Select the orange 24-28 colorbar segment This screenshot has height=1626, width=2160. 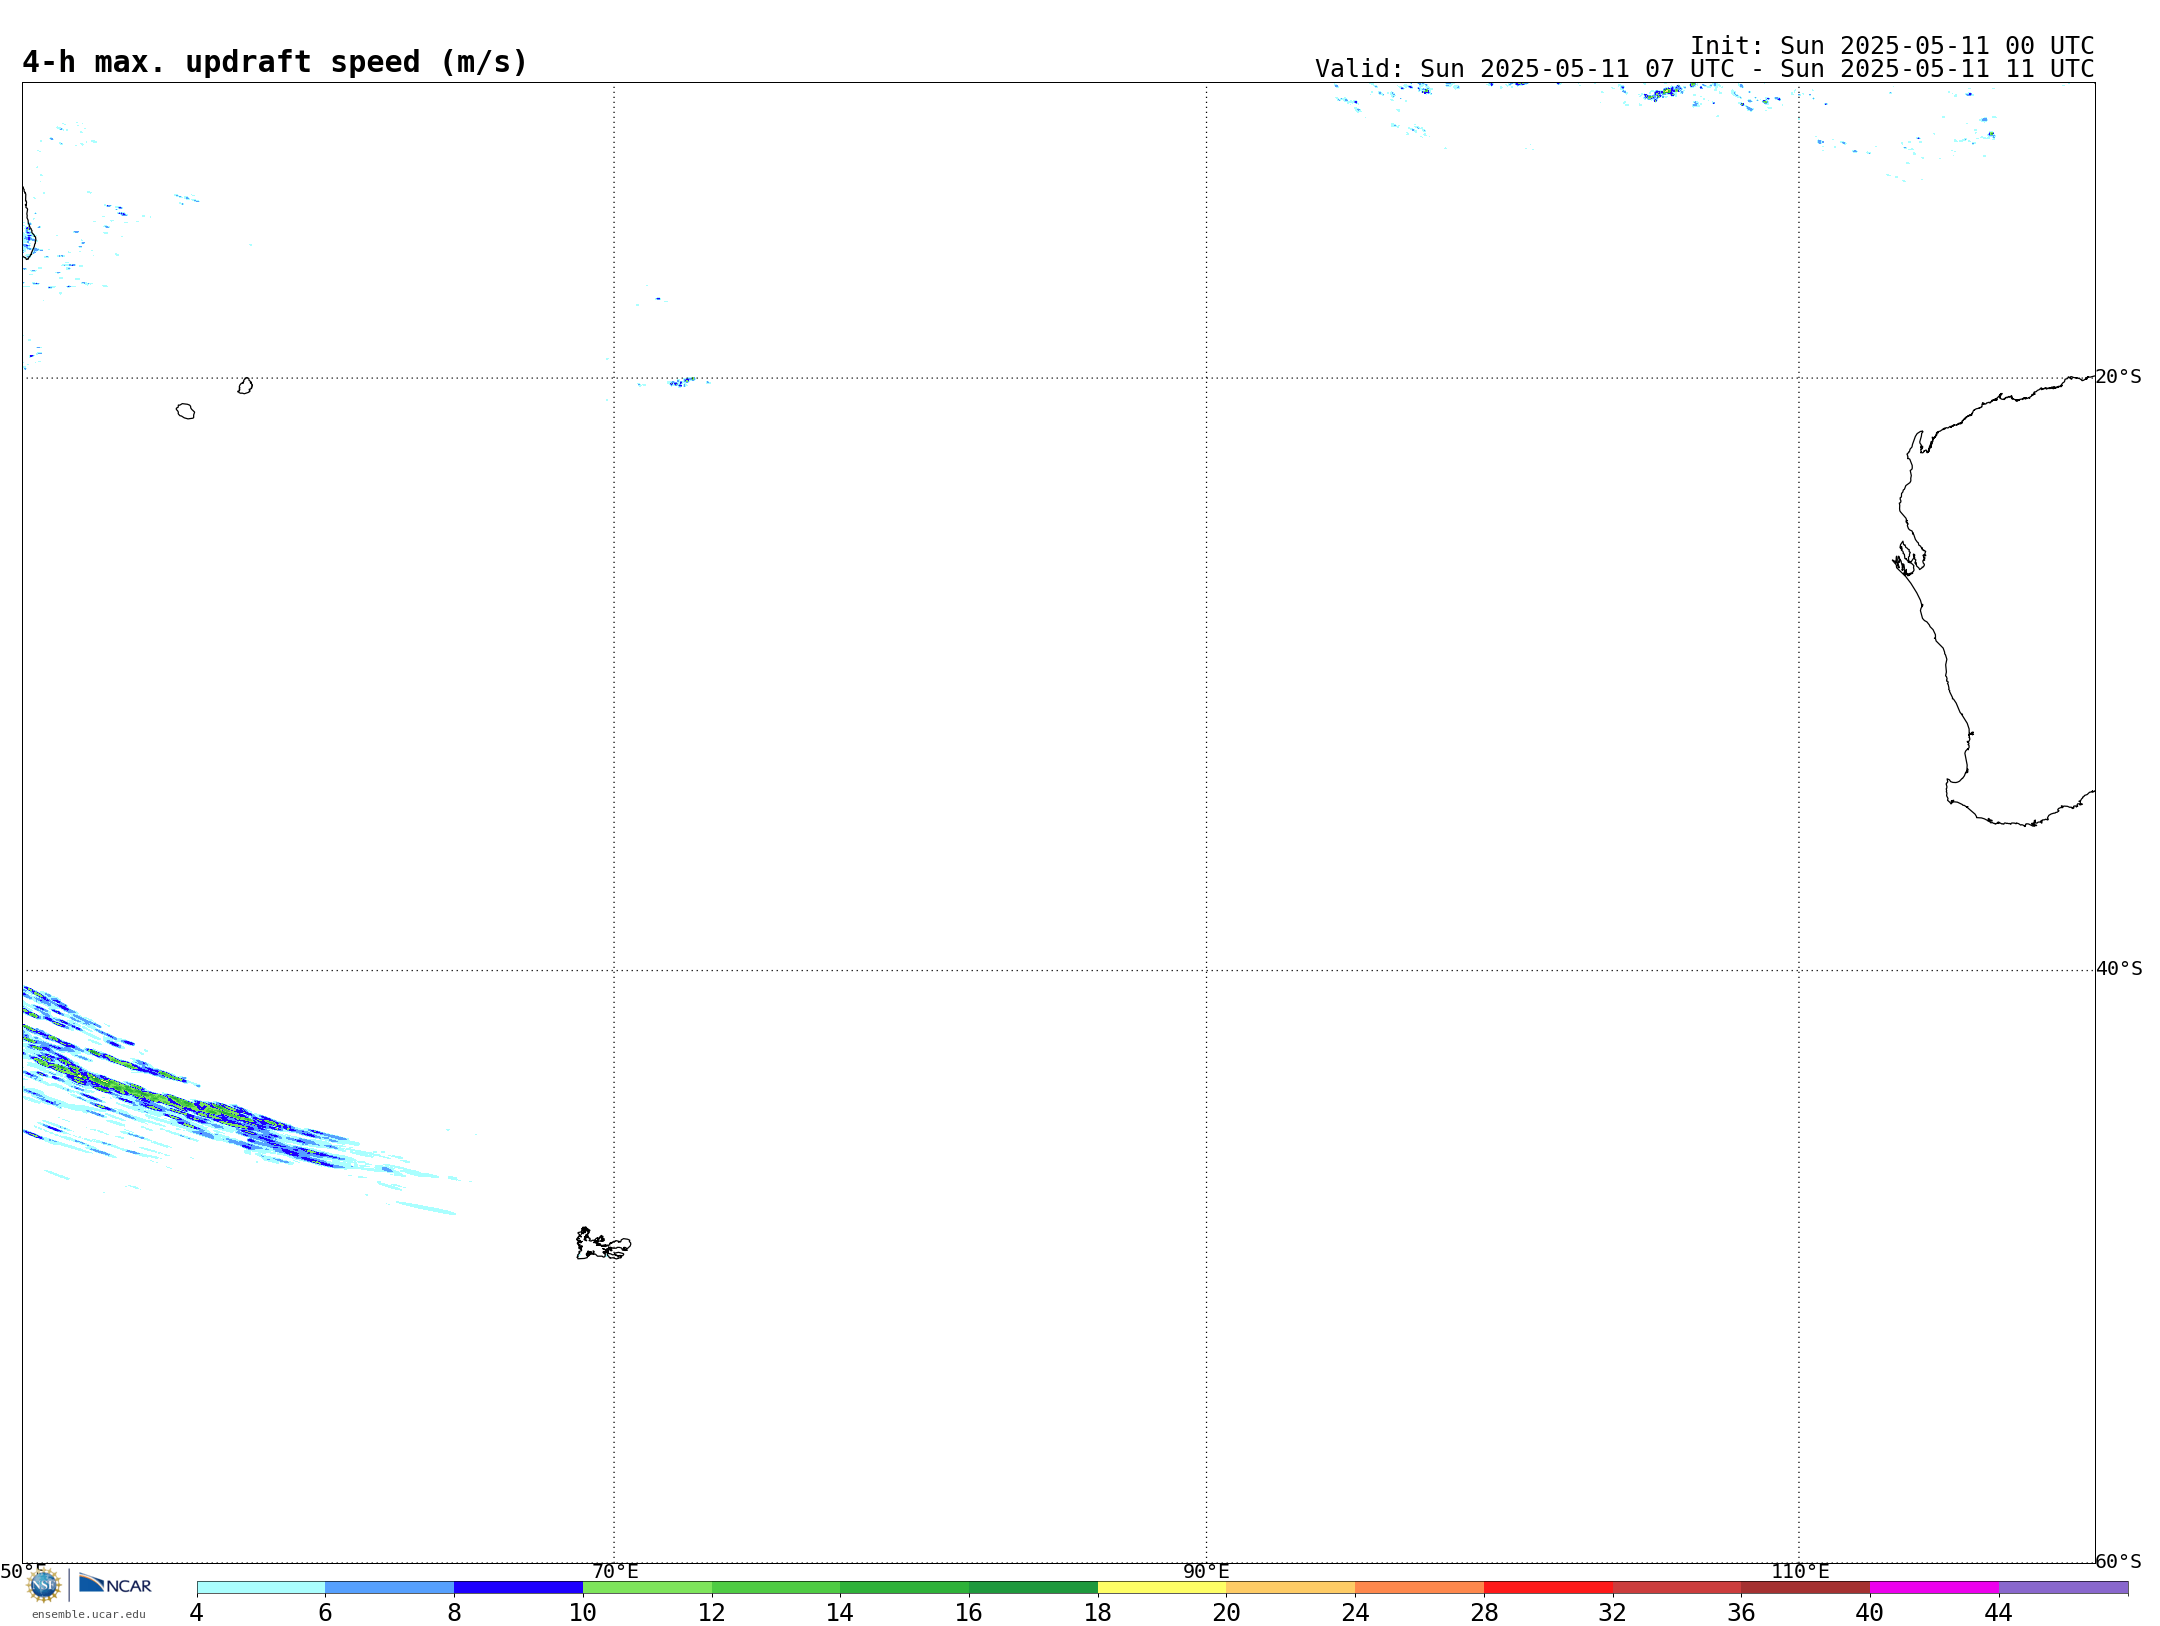click(x=1420, y=1588)
